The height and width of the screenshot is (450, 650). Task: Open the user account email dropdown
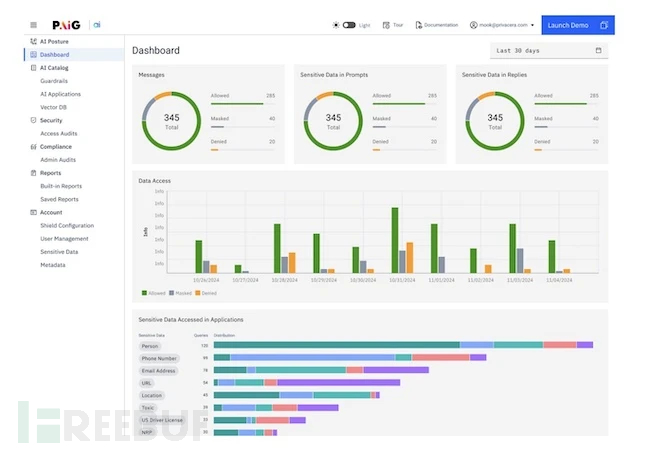pyautogui.click(x=502, y=25)
